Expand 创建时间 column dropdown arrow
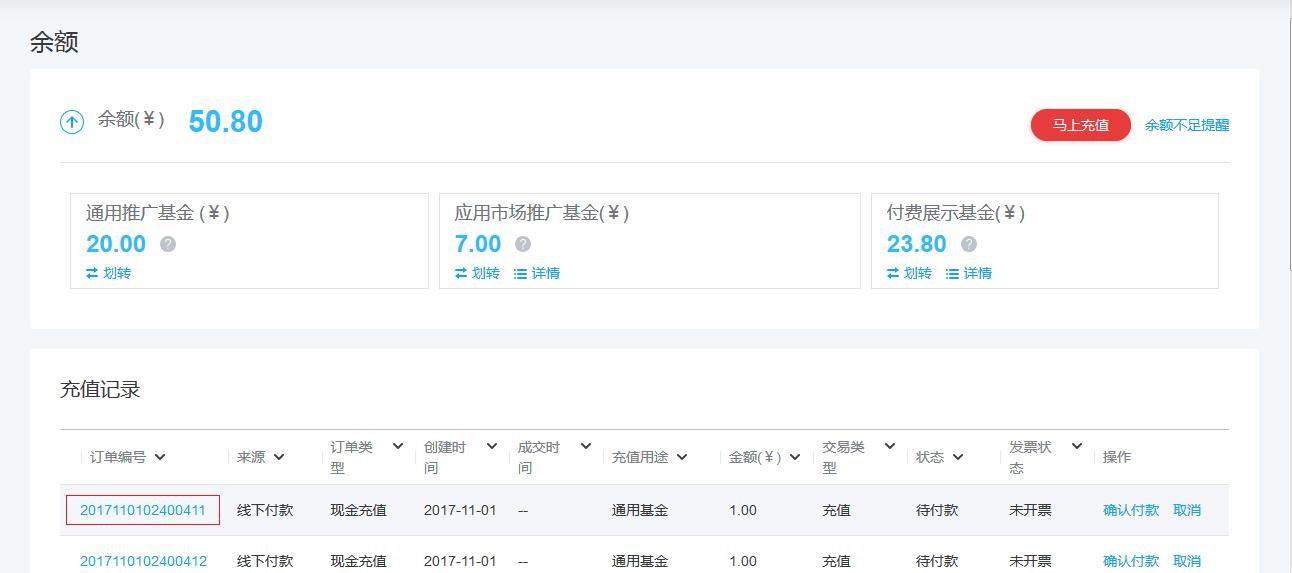The height and width of the screenshot is (573, 1292). 491,446
